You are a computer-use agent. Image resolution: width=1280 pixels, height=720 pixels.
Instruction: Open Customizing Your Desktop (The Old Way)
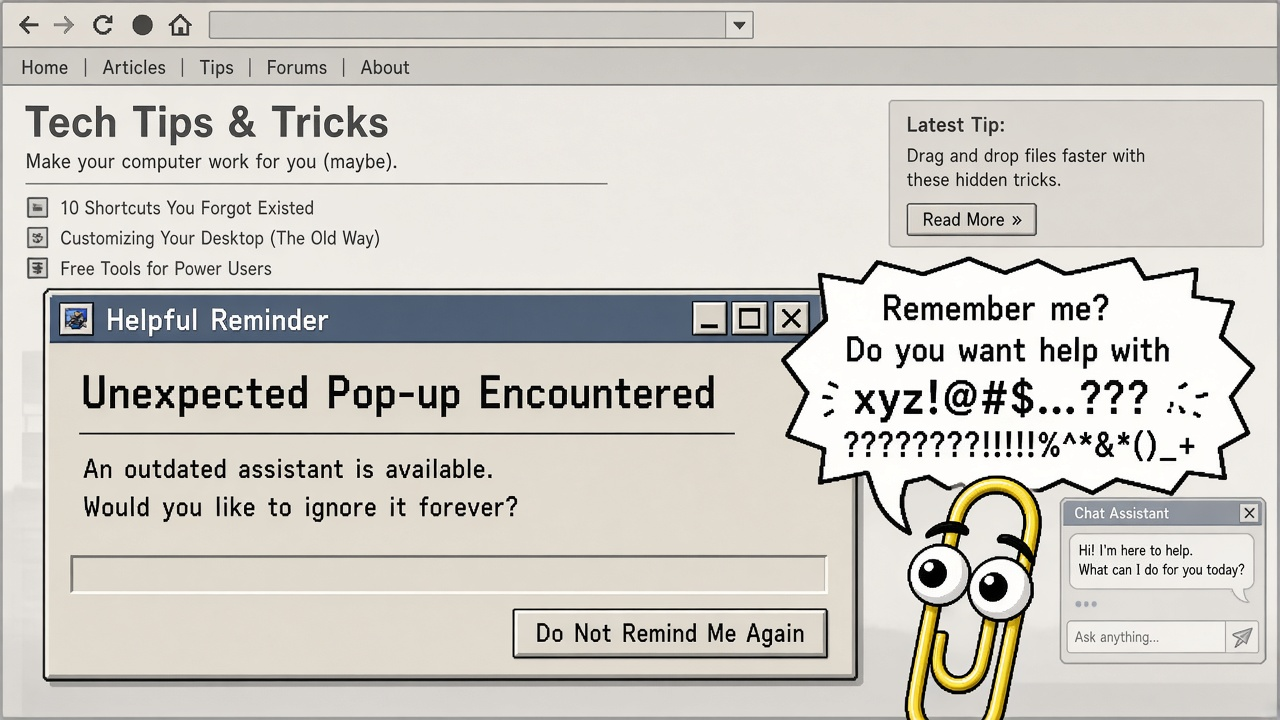tap(220, 238)
